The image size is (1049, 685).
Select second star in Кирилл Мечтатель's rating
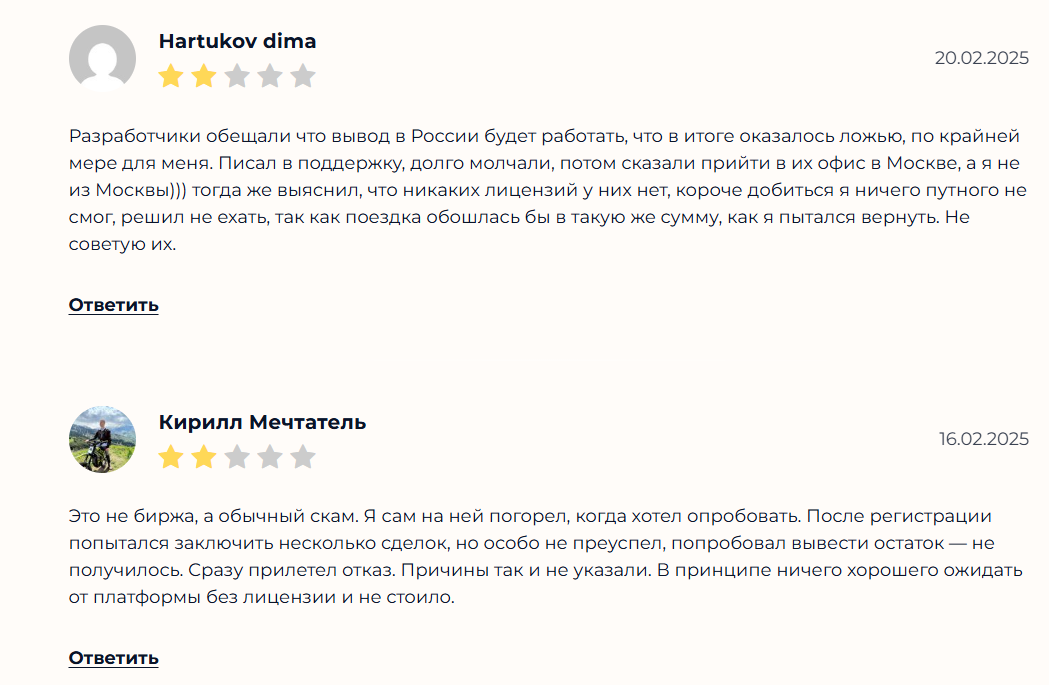(204, 457)
